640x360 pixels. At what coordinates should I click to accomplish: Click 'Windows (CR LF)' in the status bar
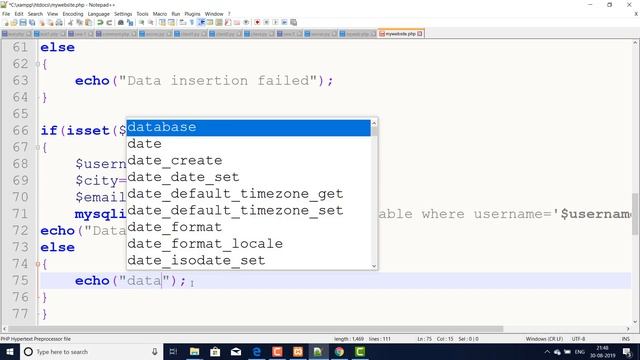point(544,339)
